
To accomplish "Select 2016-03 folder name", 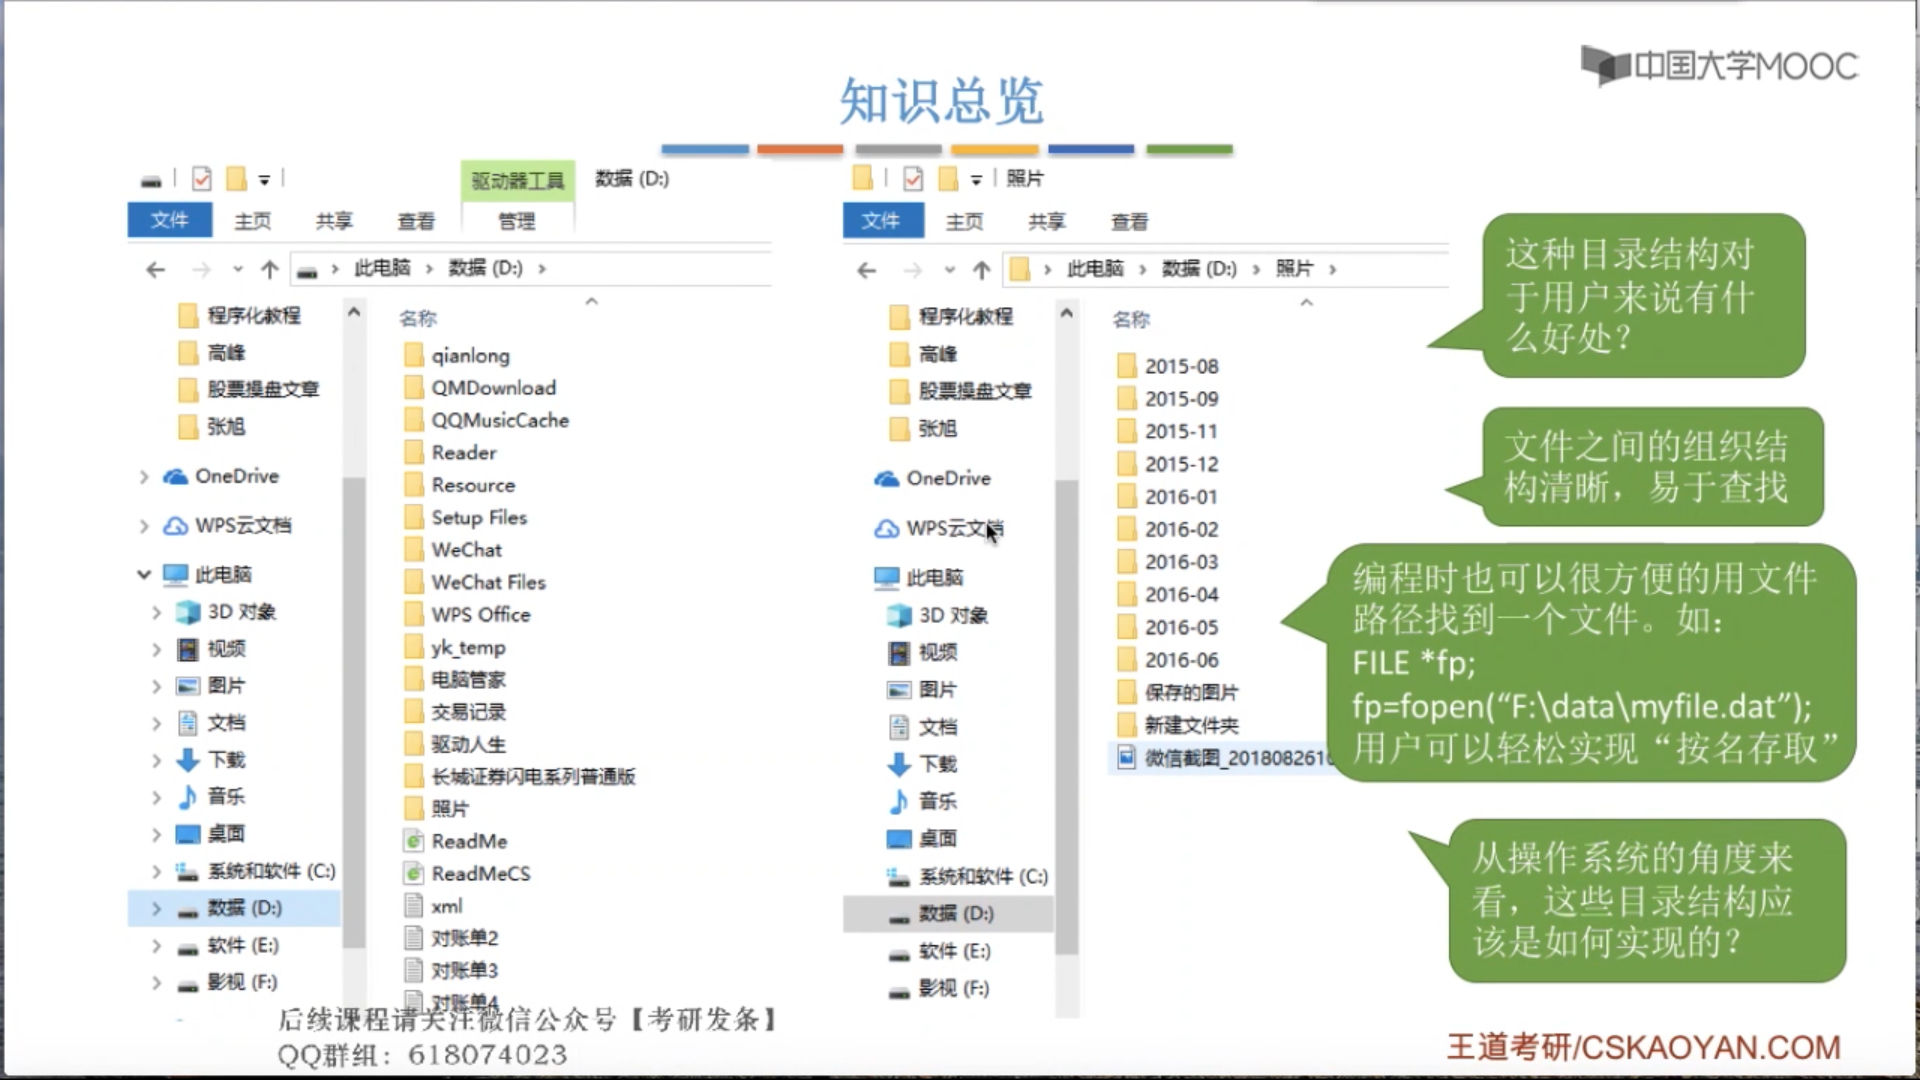I will coord(1181,562).
